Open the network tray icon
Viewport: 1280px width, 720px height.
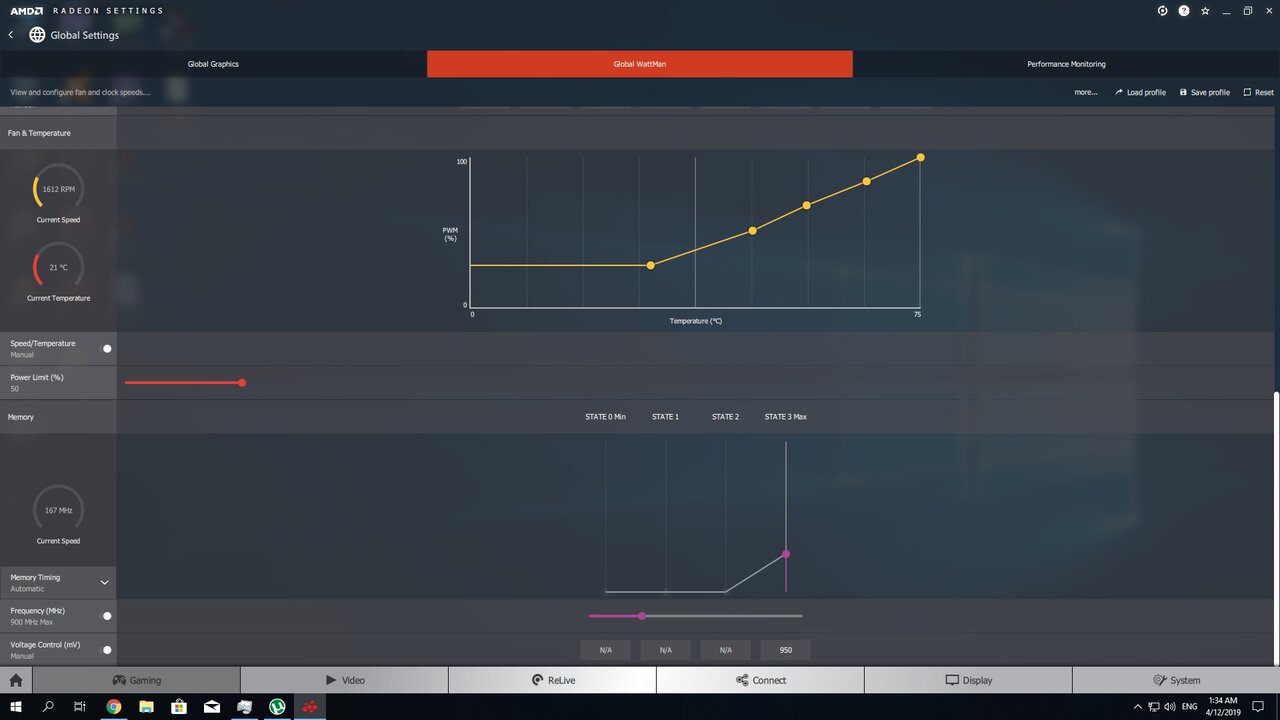coord(1155,707)
